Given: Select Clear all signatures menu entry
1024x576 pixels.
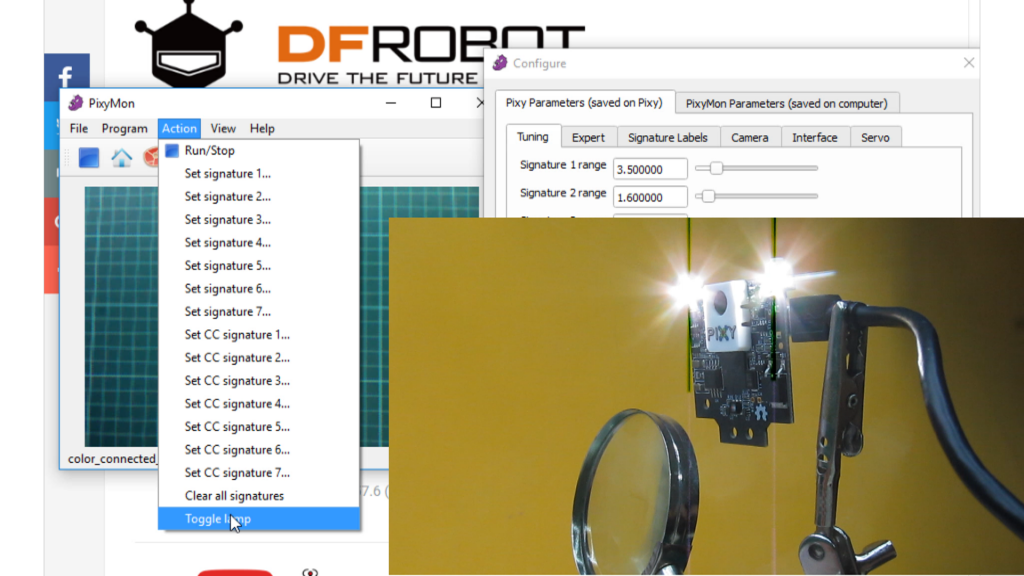Looking at the screenshot, I should [234, 496].
